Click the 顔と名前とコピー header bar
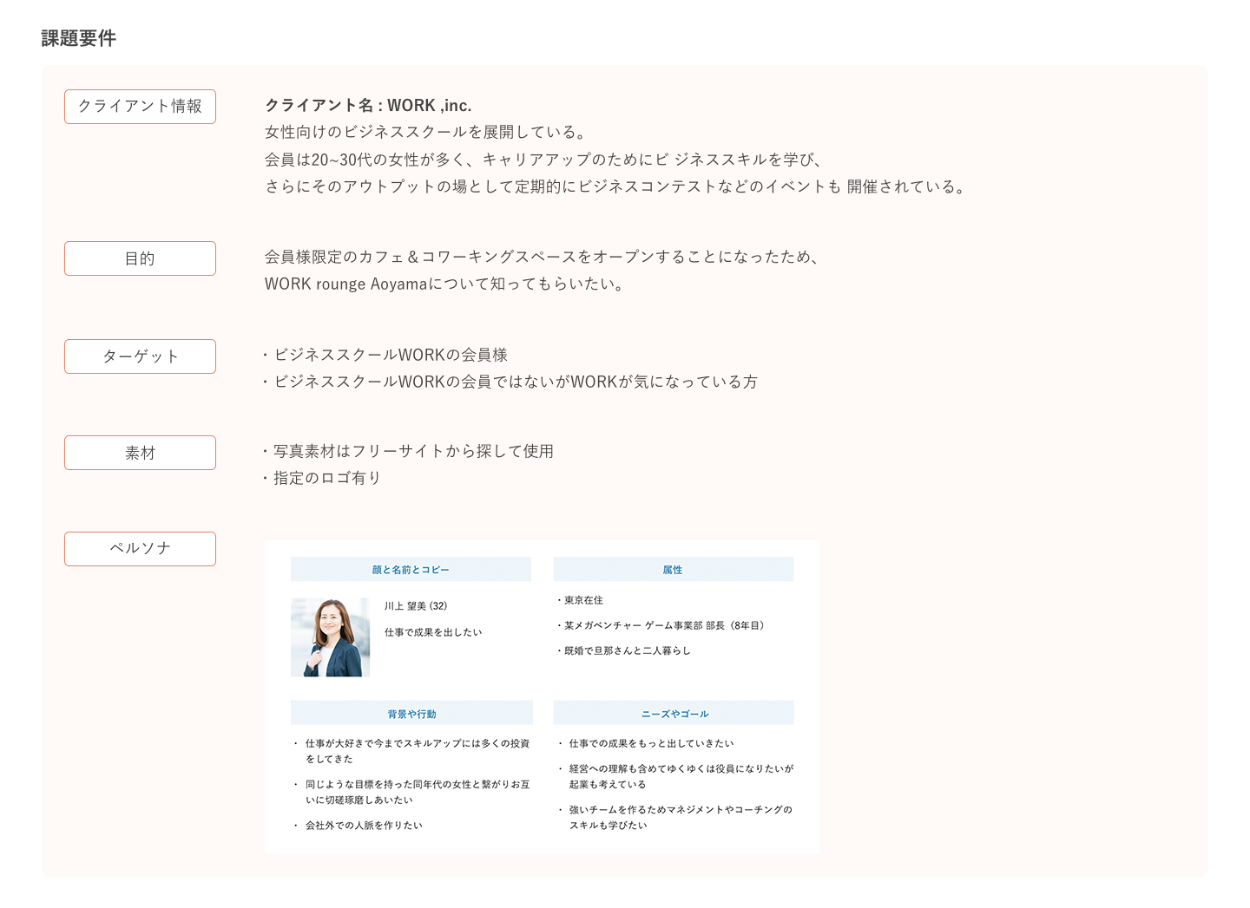The height and width of the screenshot is (908, 1250). pyautogui.click(x=410, y=569)
